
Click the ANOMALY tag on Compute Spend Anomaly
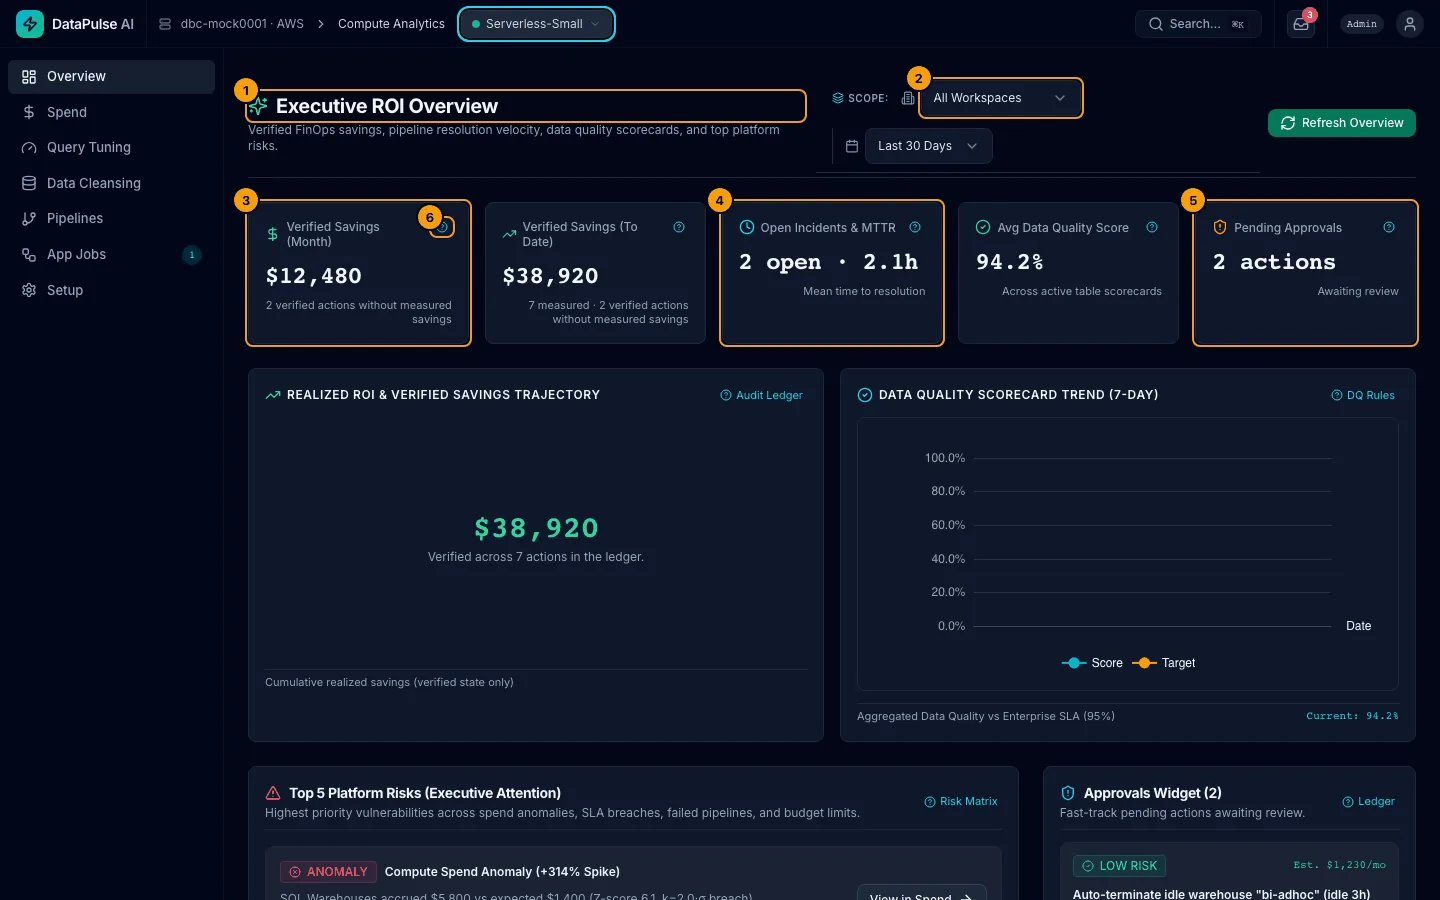[329, 872]
